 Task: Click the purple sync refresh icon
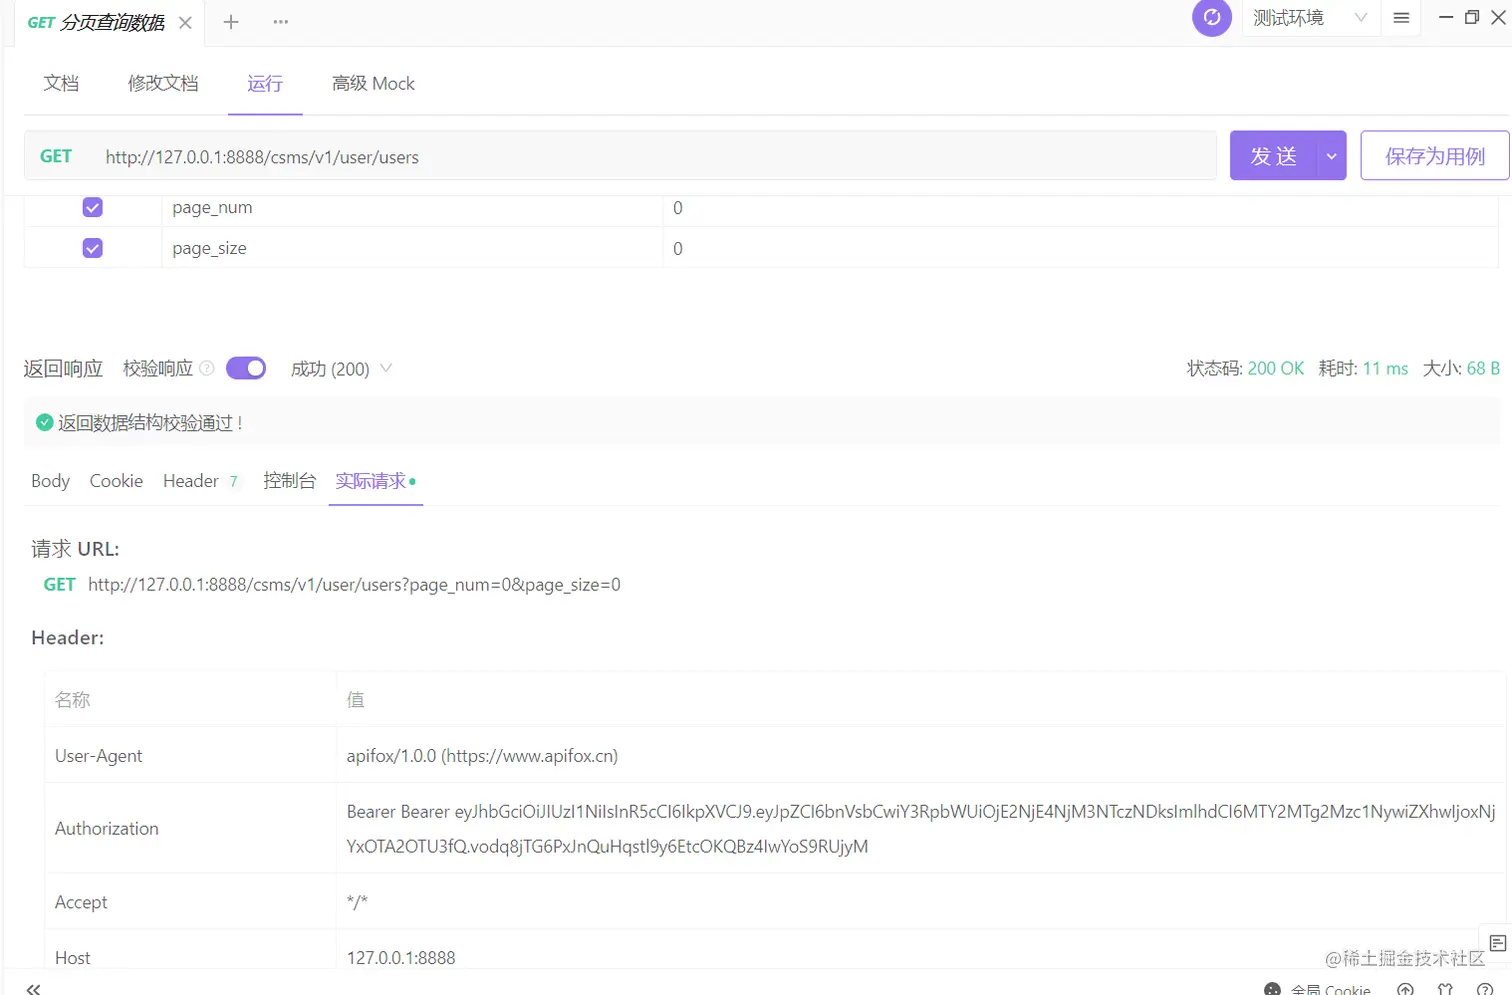coord(1212,17)
